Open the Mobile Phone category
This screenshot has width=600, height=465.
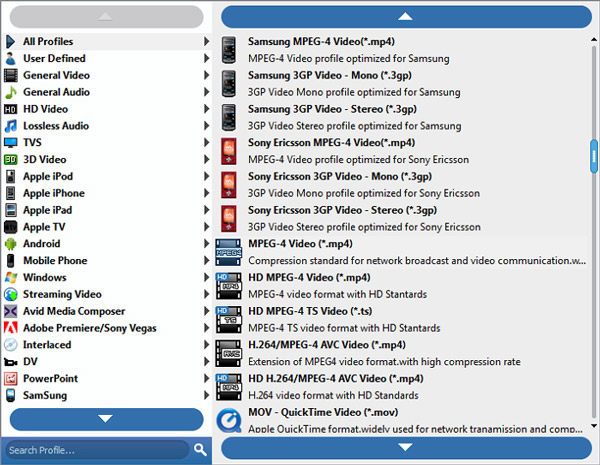coord(107,260)
